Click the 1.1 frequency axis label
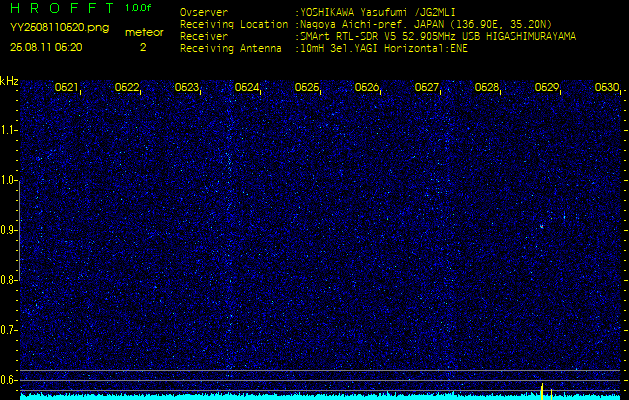This screenshot has height=400, width=629. (x=8, y=130)
